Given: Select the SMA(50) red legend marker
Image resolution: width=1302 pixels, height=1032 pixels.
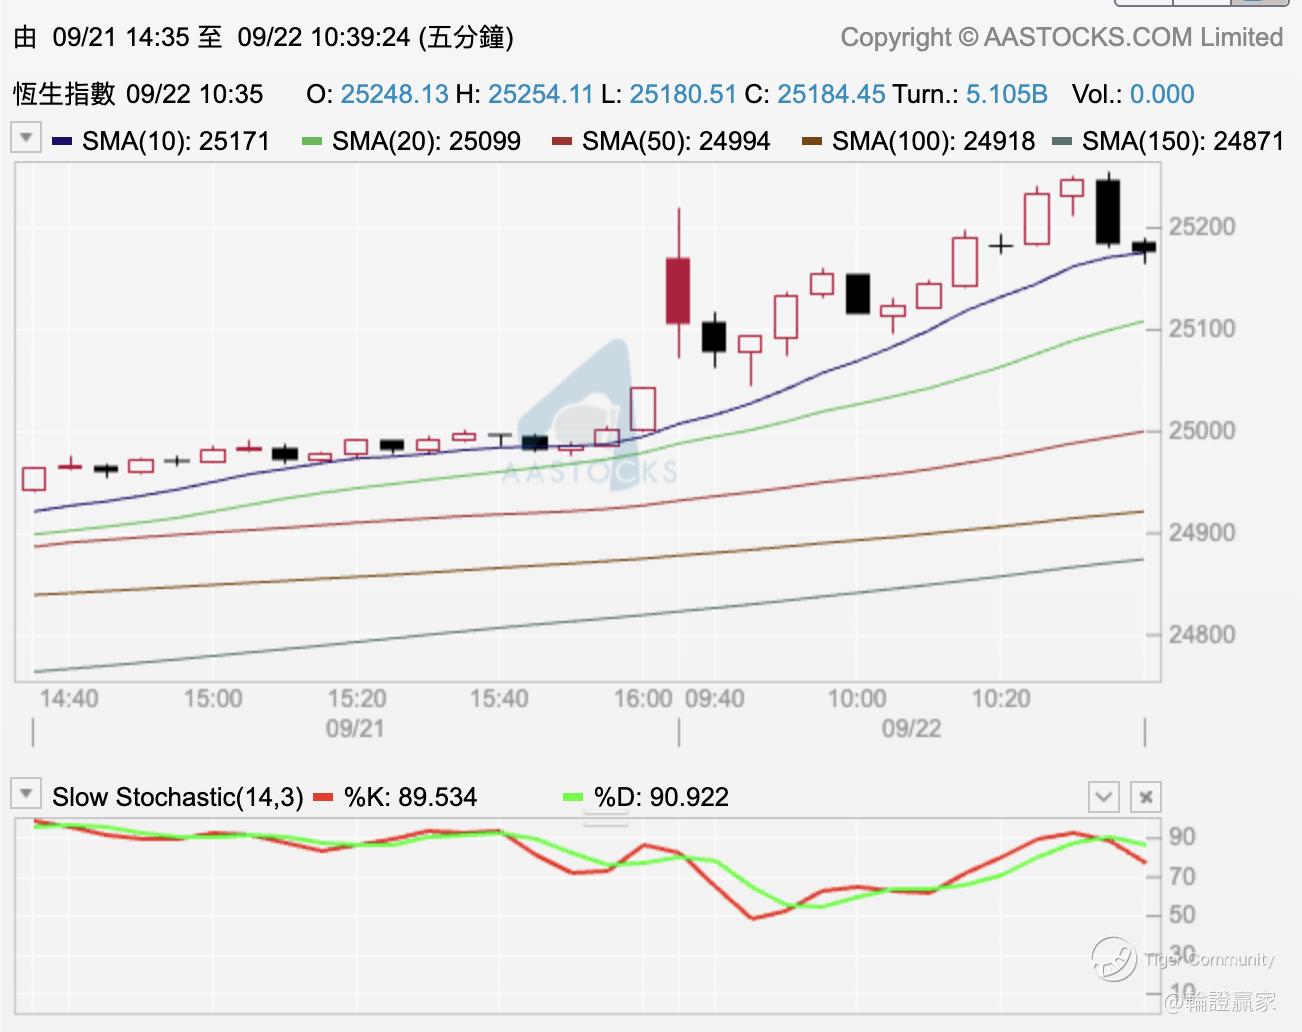Looking at the screenshot, I should pos(562,141).
